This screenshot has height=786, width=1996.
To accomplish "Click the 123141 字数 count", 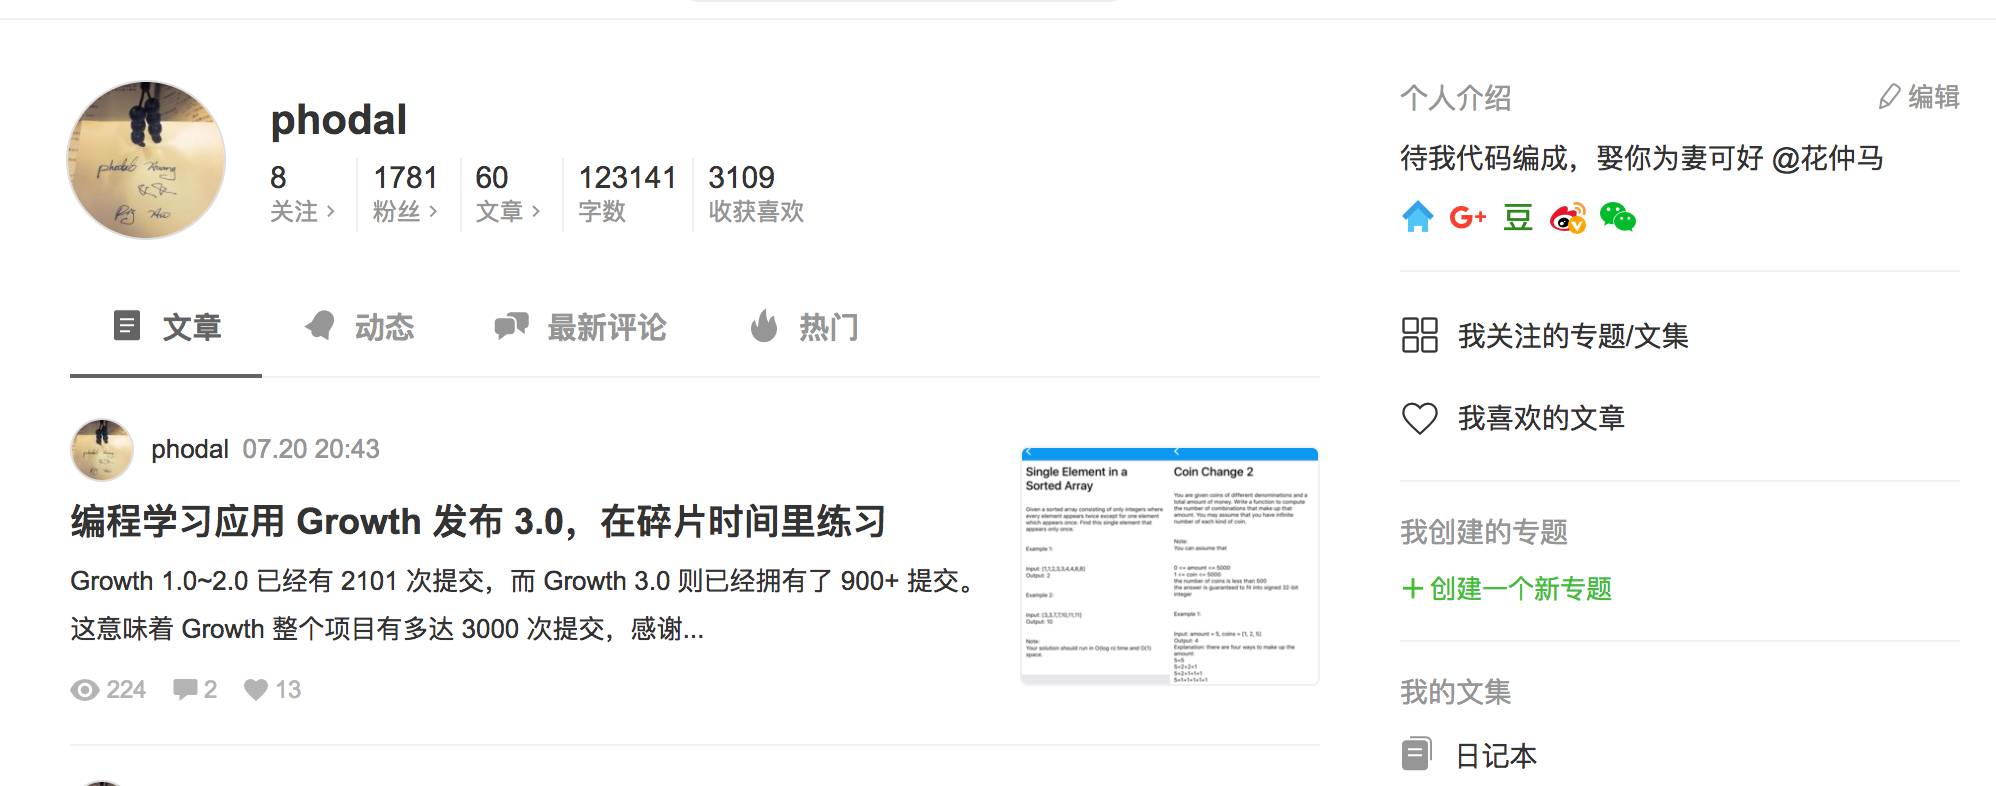I will point(628,193).
